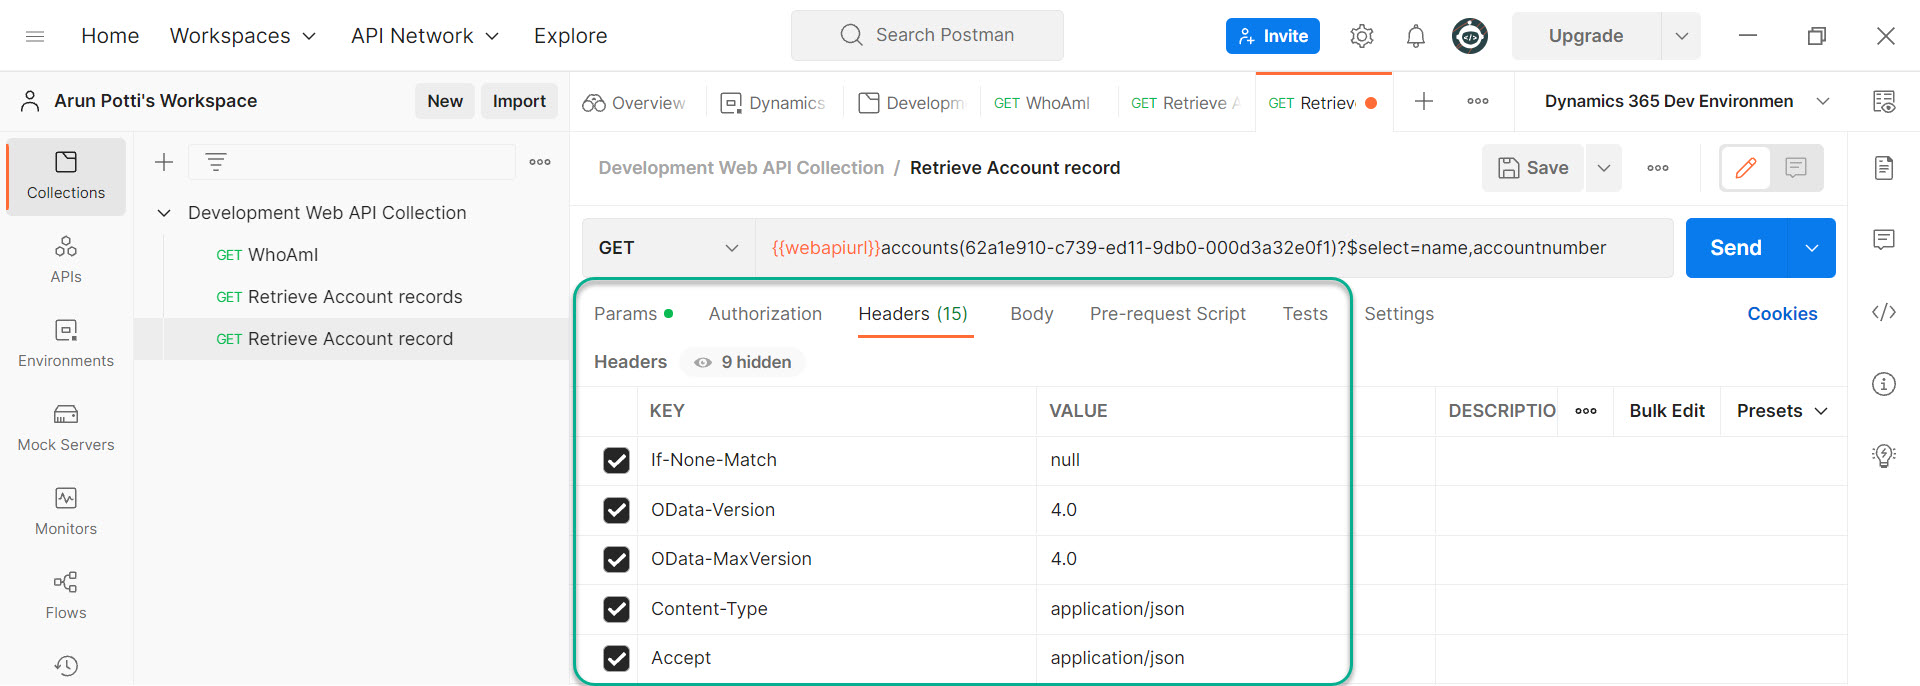Click the Search Postman box
This screenshot has width=1920, height=686.
(x=927, y=36)
